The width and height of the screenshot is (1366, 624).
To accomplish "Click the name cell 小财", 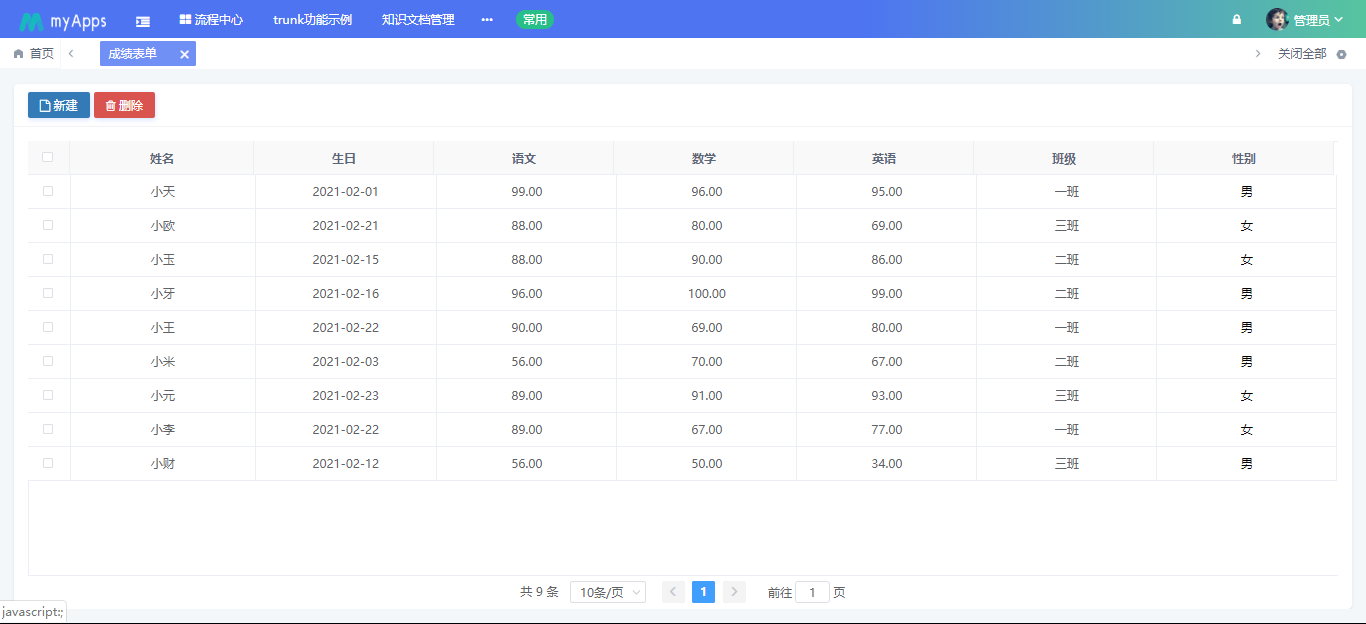I will point(163,464).
